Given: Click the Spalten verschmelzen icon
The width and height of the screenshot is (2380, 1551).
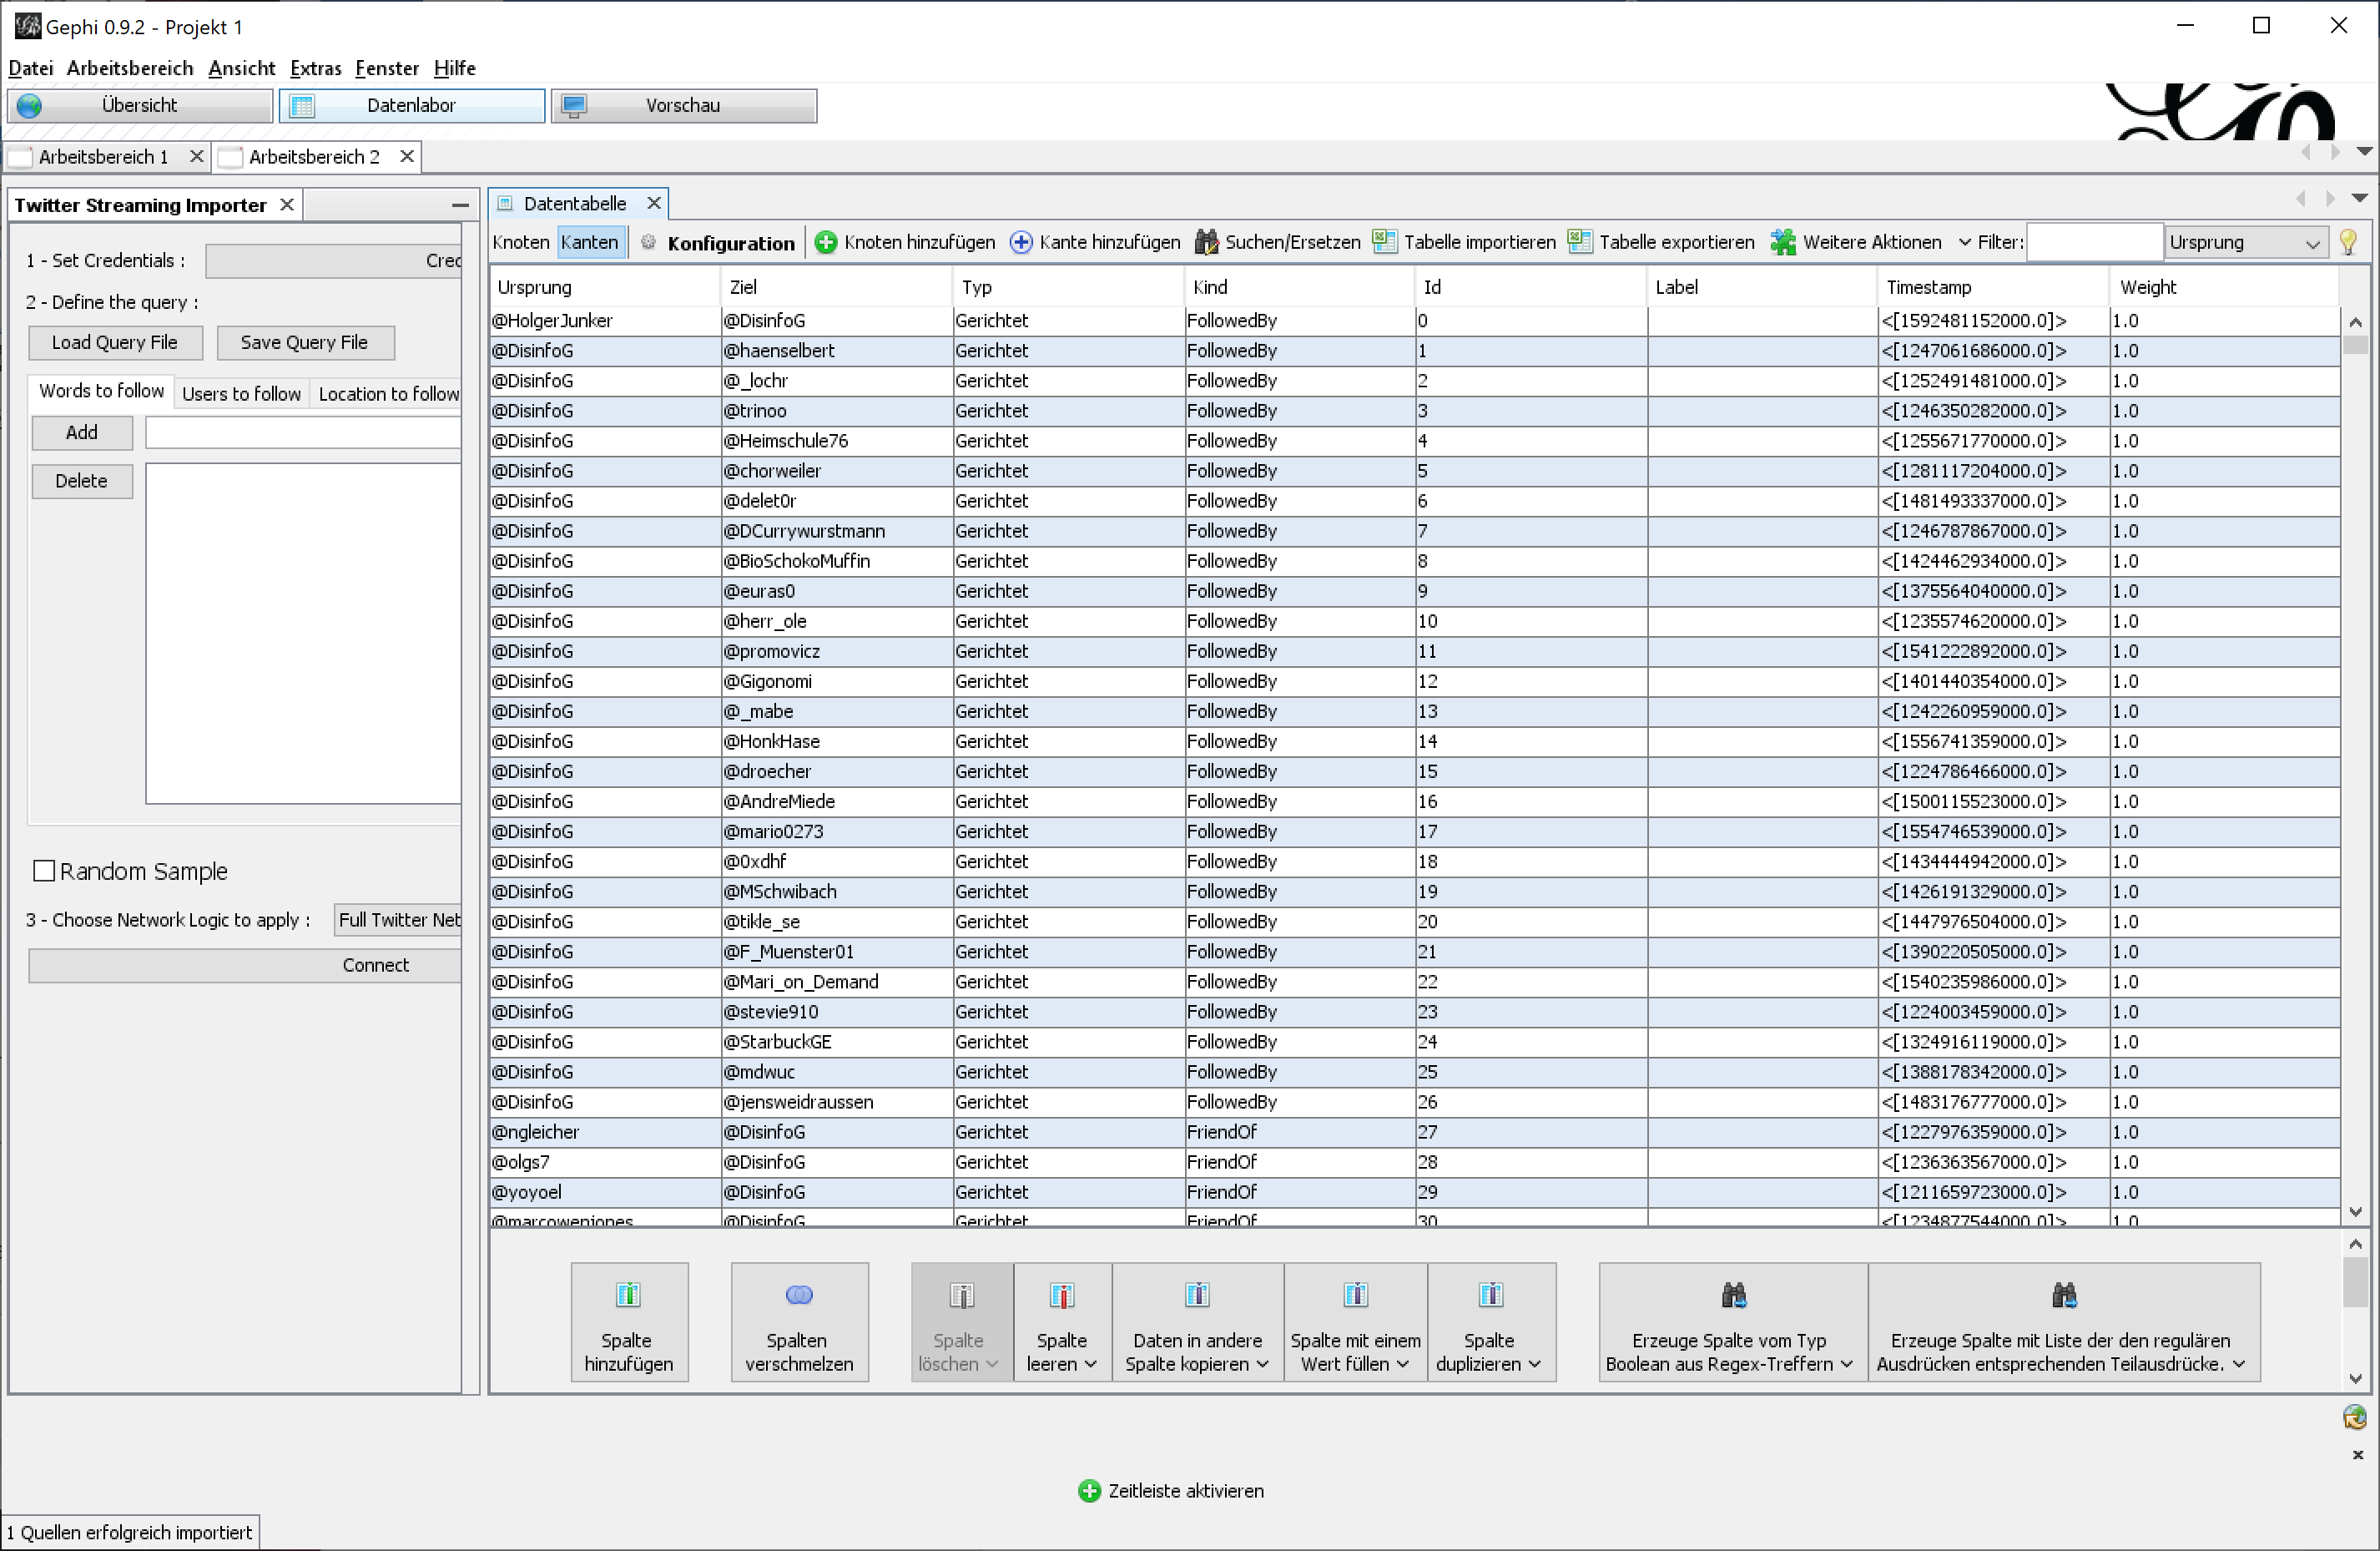Looking at the screenshot, I should point(798,1296).
